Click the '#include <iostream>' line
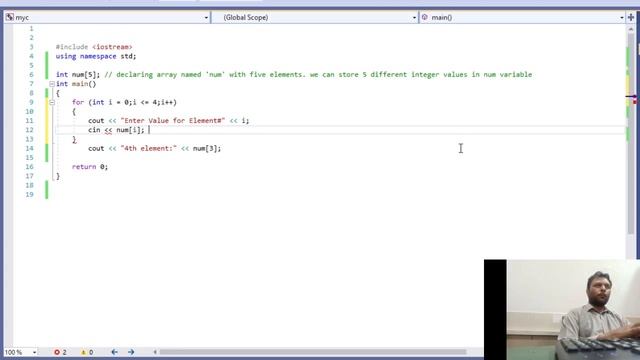This screenshot has height=360, width=640. [x=94, y=47]
